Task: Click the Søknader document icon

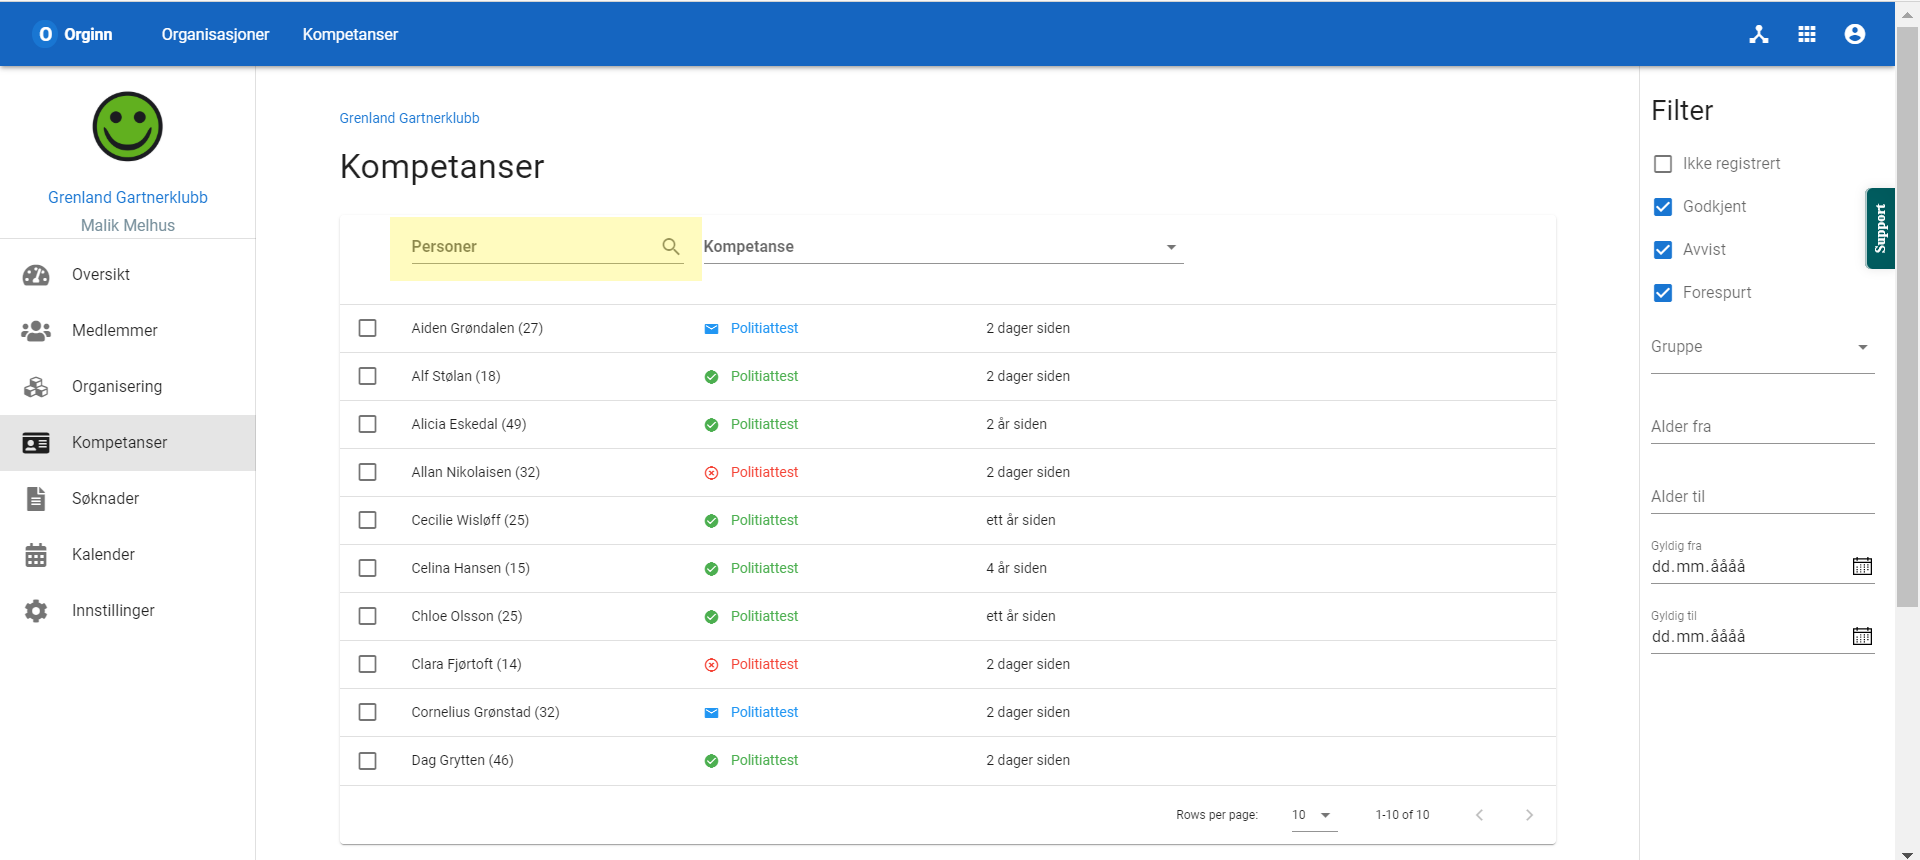Action: [36, 499]
